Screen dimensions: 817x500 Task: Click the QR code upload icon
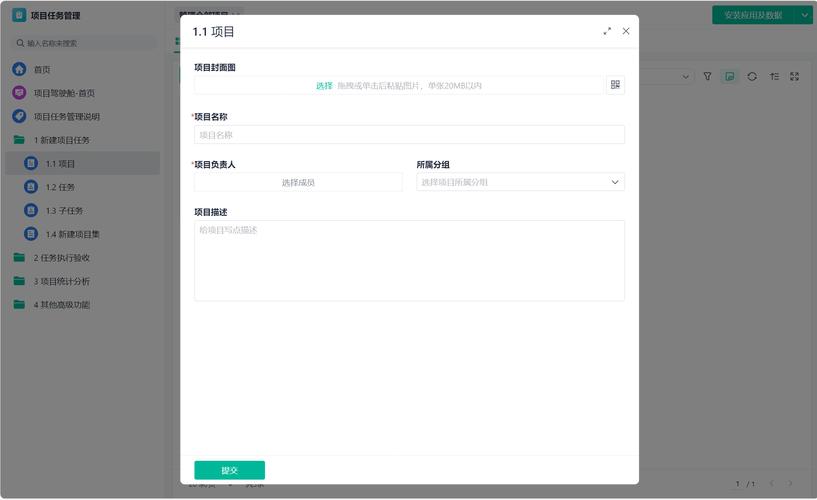click(615, 85)
